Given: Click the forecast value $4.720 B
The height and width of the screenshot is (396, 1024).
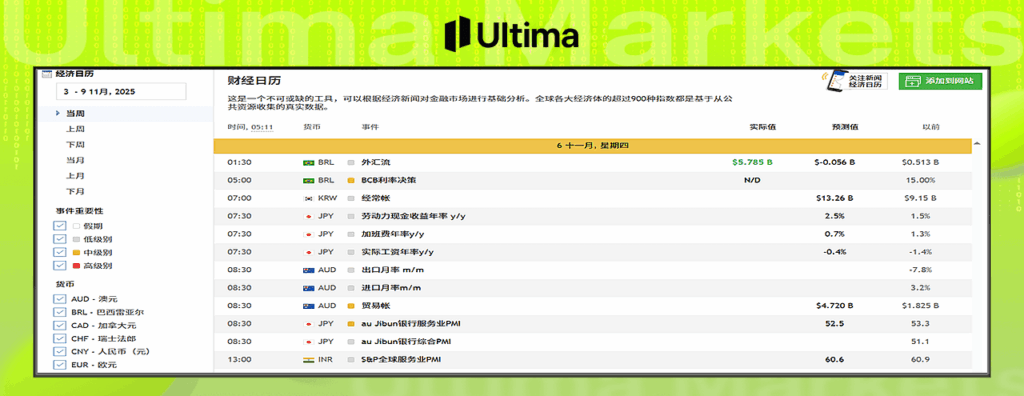Looking at the screenshot, I should point(835,306).
